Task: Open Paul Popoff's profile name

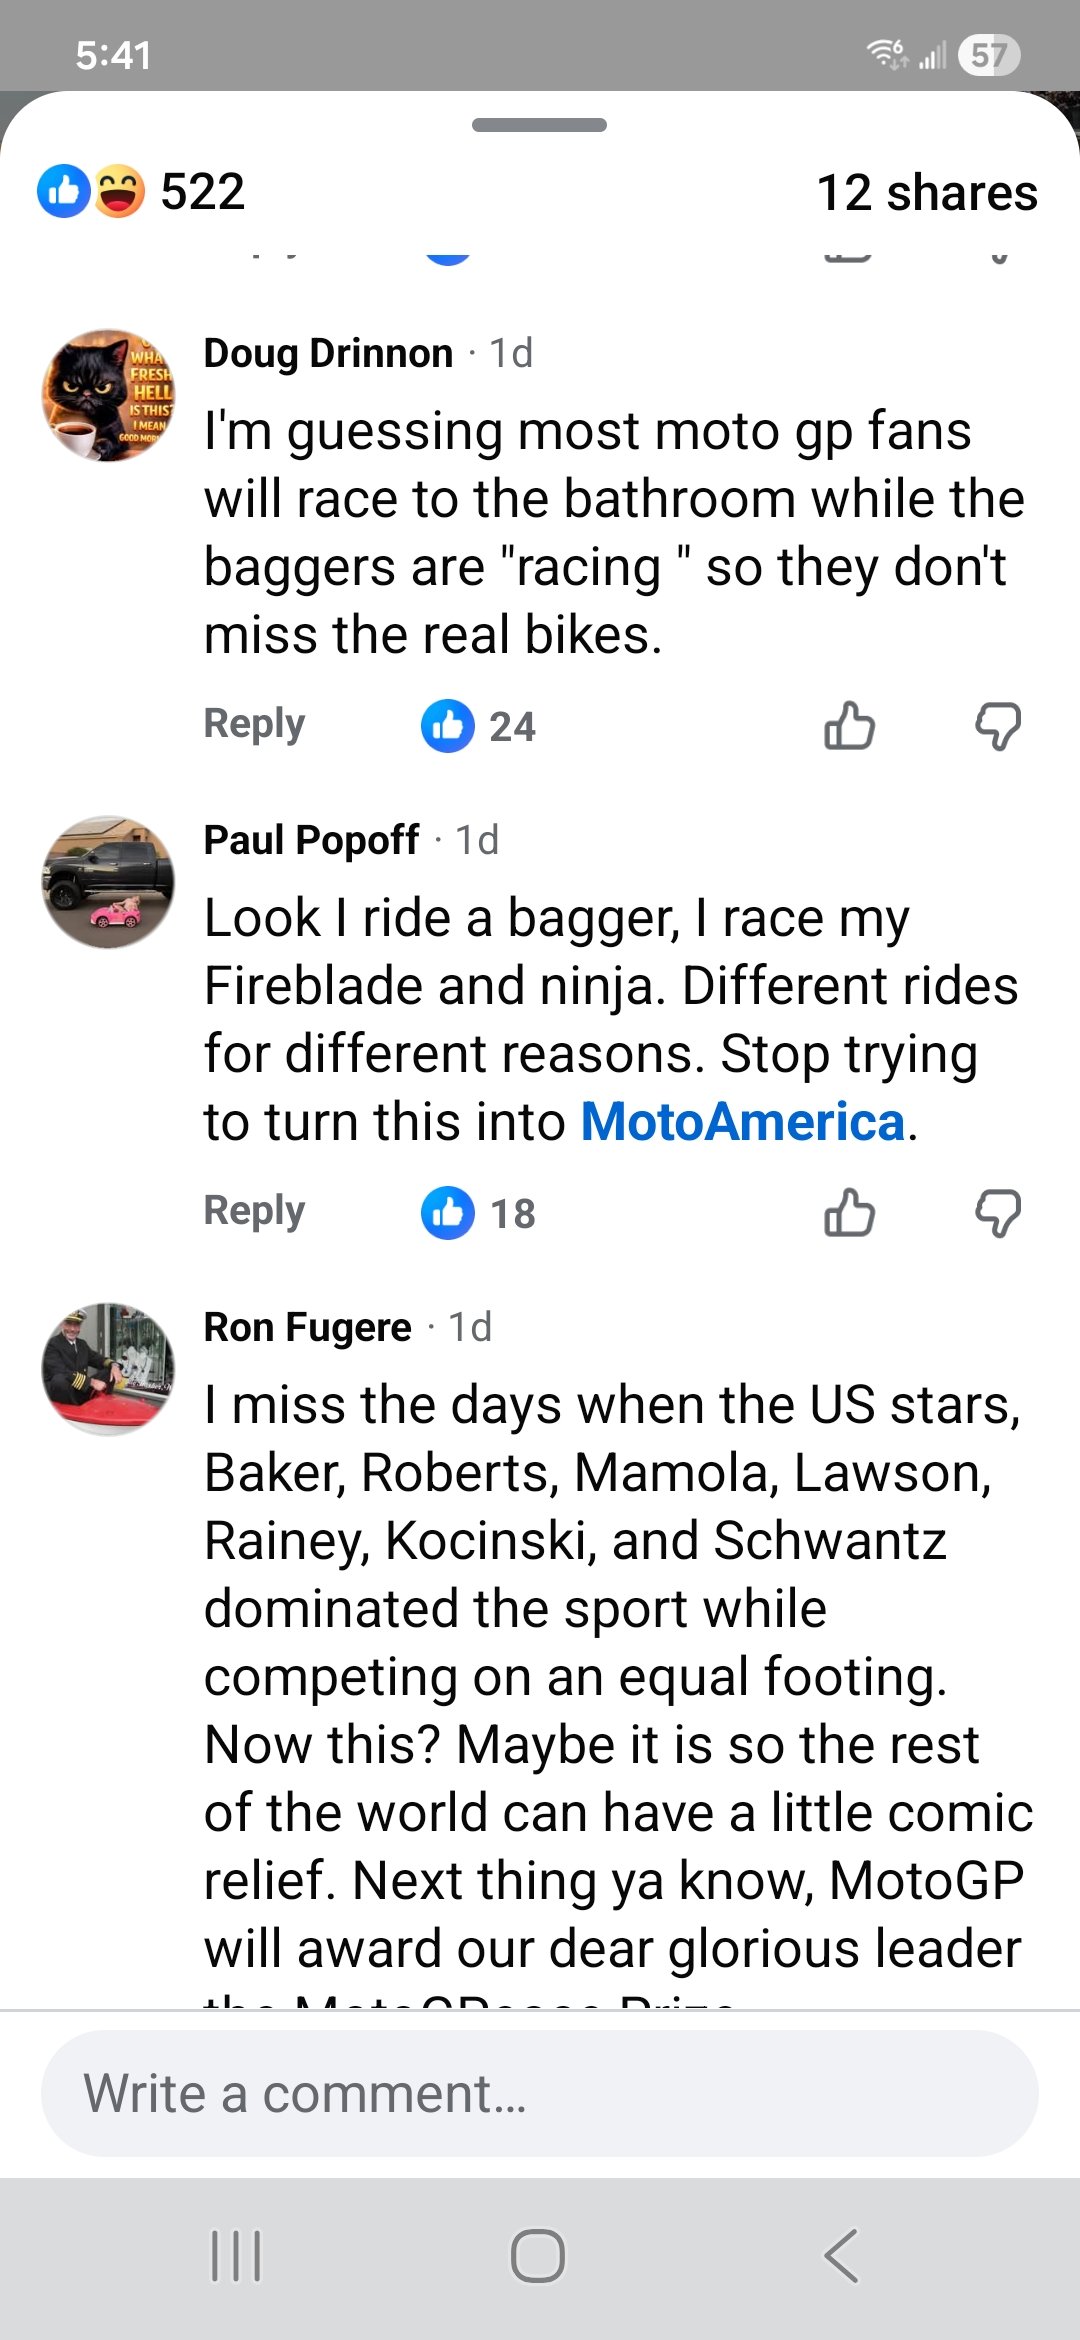Action: coord(311,840)
